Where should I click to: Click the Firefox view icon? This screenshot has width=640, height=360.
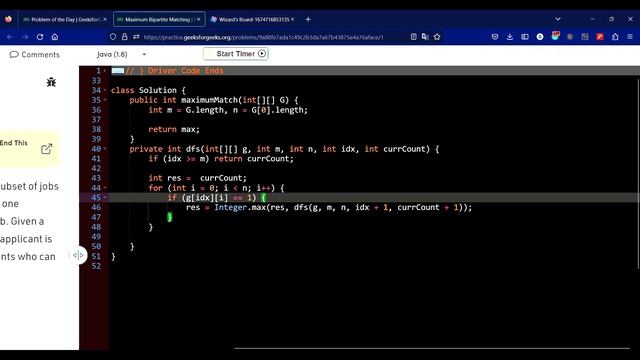[x=8, y=19]
